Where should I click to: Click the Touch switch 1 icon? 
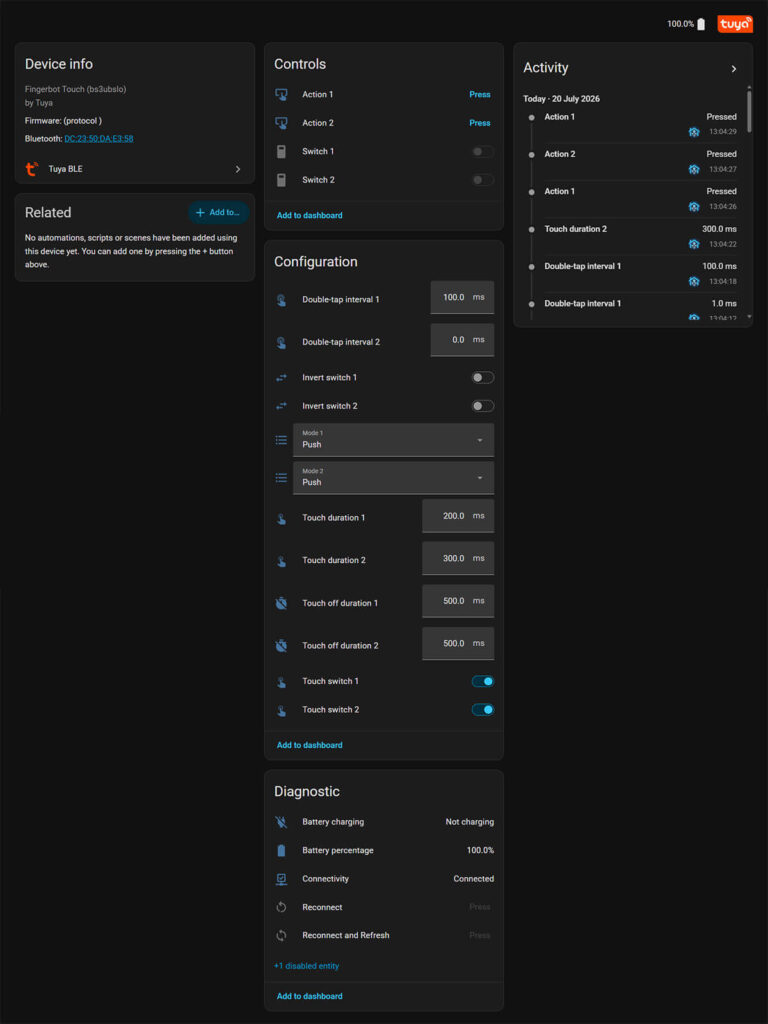click(281, 682)
